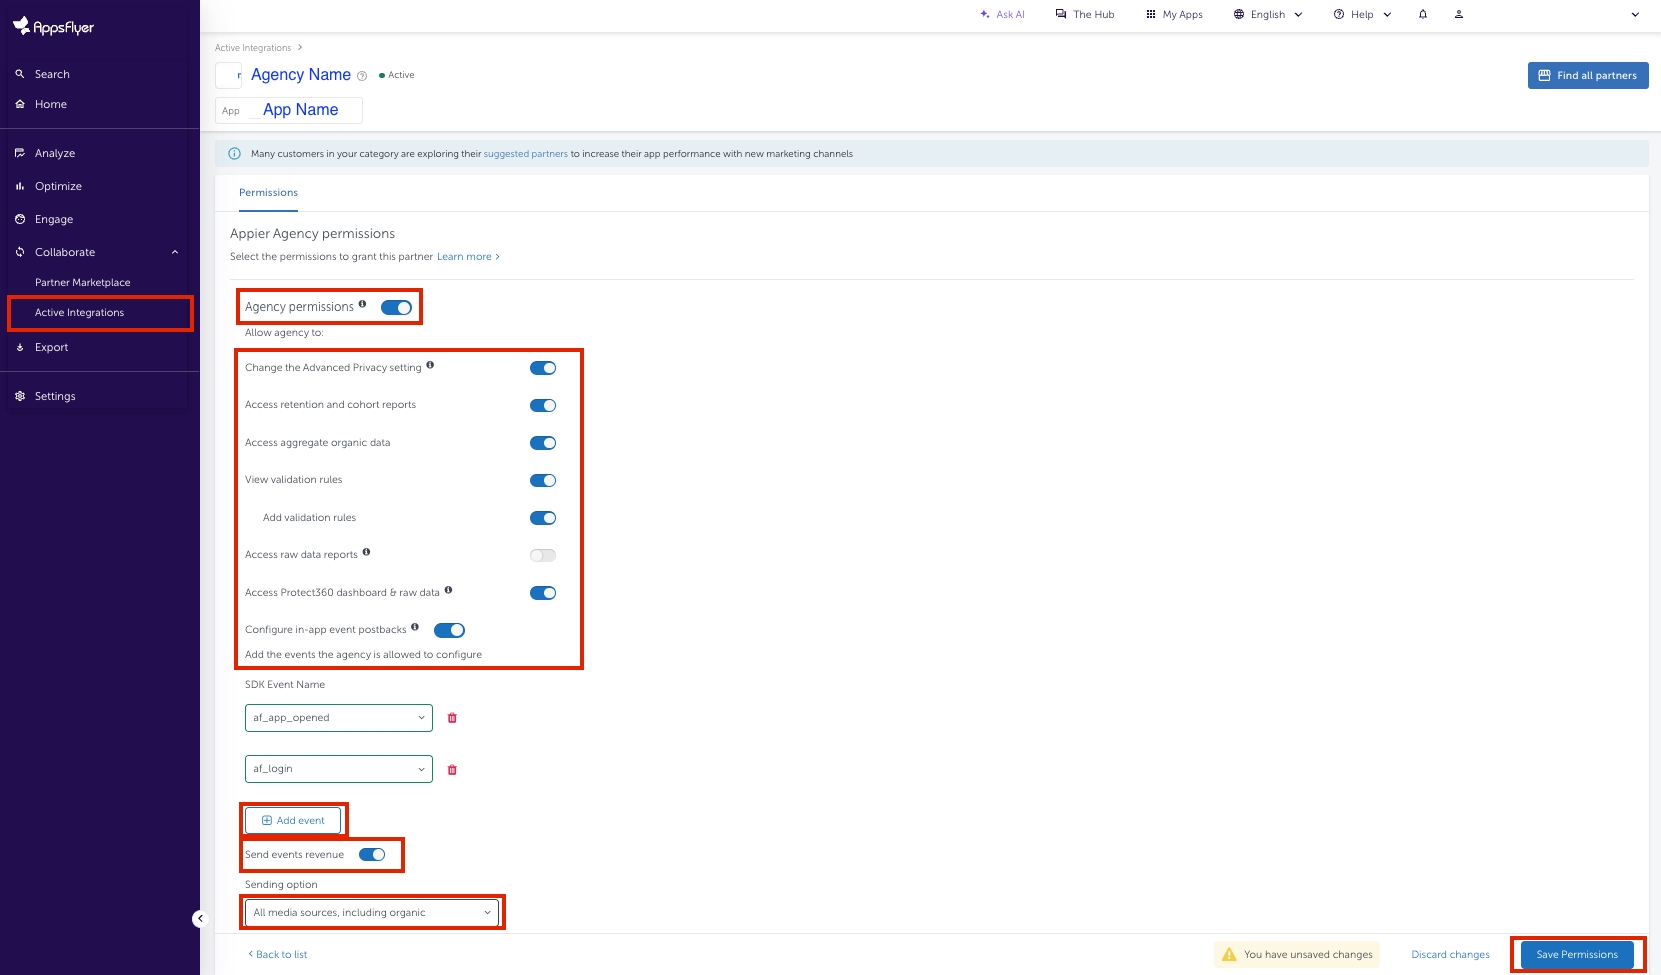Click help icon next to Agency Name
The height and width of the screenshot is (975, 1661).
[x=362, y=76]
